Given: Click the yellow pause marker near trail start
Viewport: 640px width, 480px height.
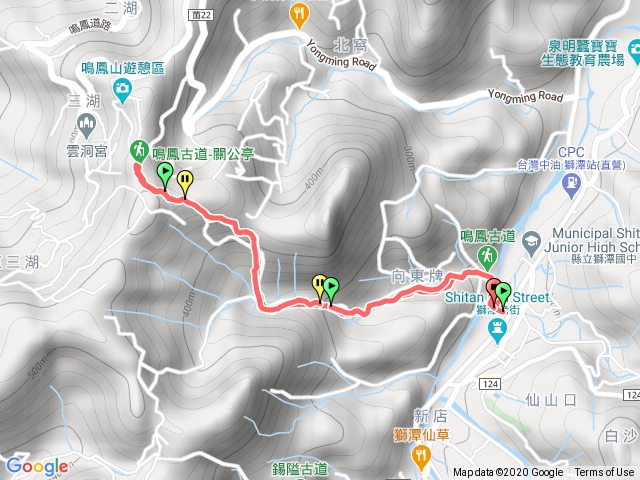Looking at the screenshot, I should (x=185, y=182).
